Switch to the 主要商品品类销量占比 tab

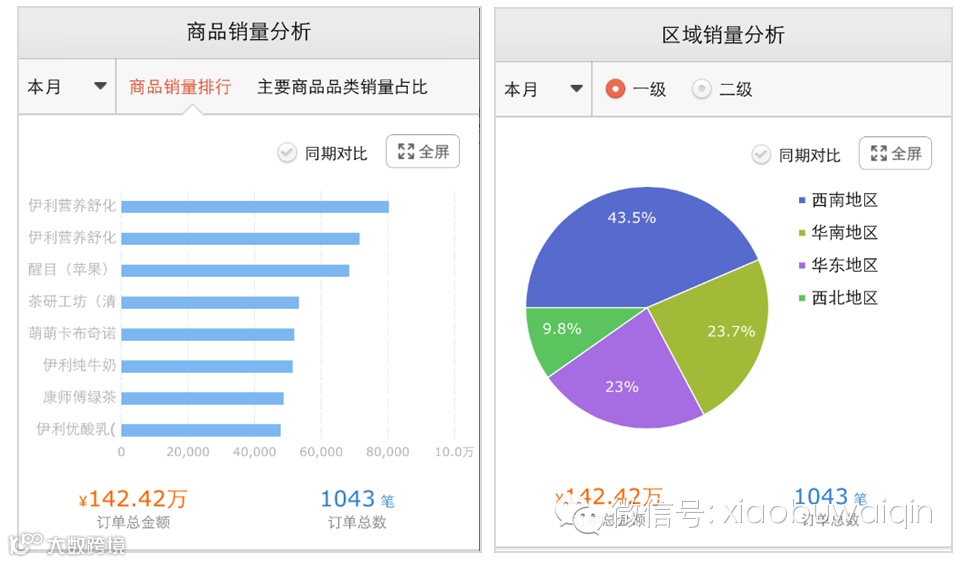point(342,87)
